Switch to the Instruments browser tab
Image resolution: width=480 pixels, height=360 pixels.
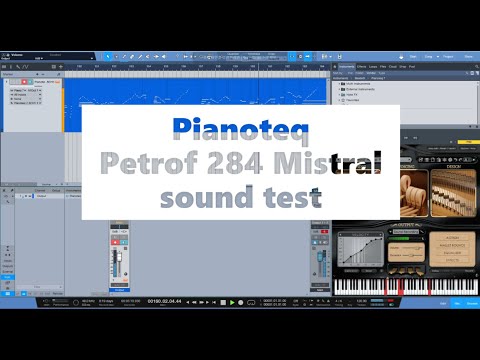click(347, 67)
